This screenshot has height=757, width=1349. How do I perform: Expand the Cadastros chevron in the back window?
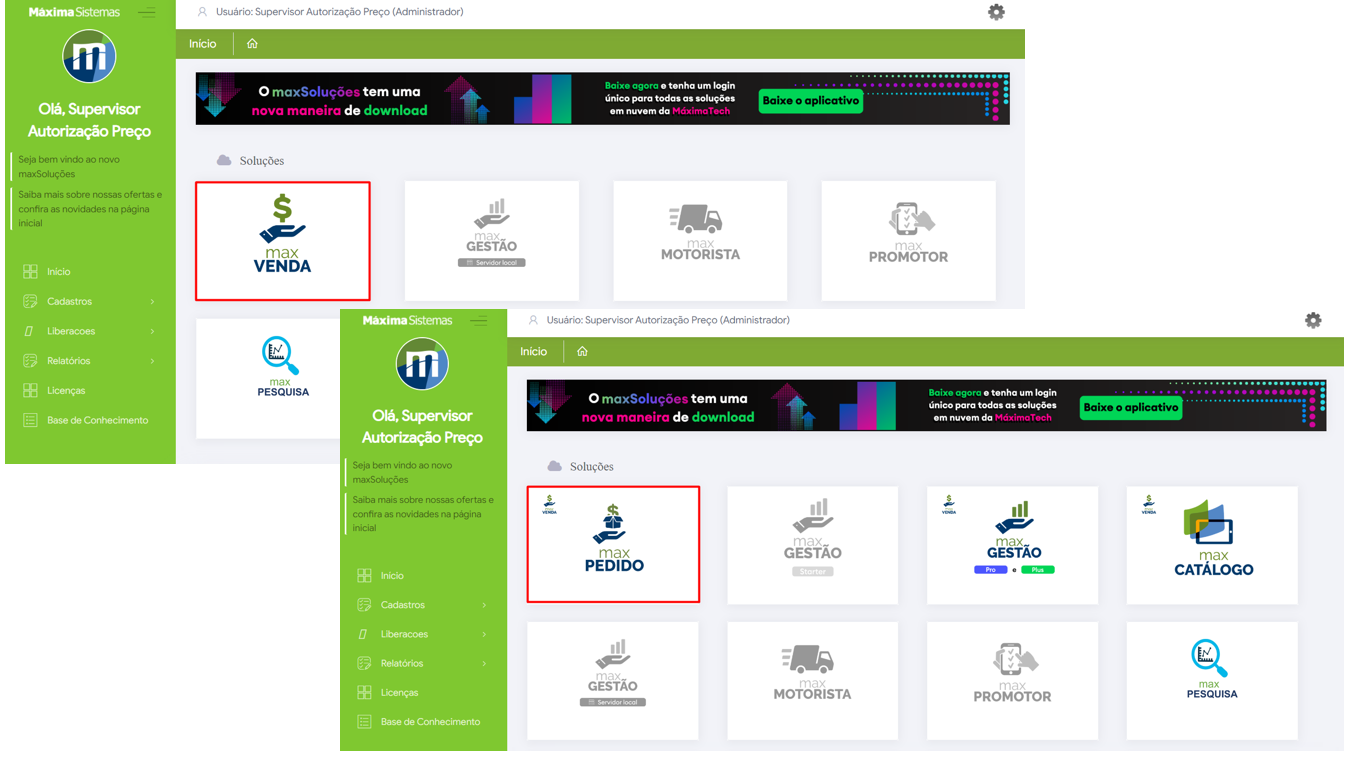click(153, 302)
